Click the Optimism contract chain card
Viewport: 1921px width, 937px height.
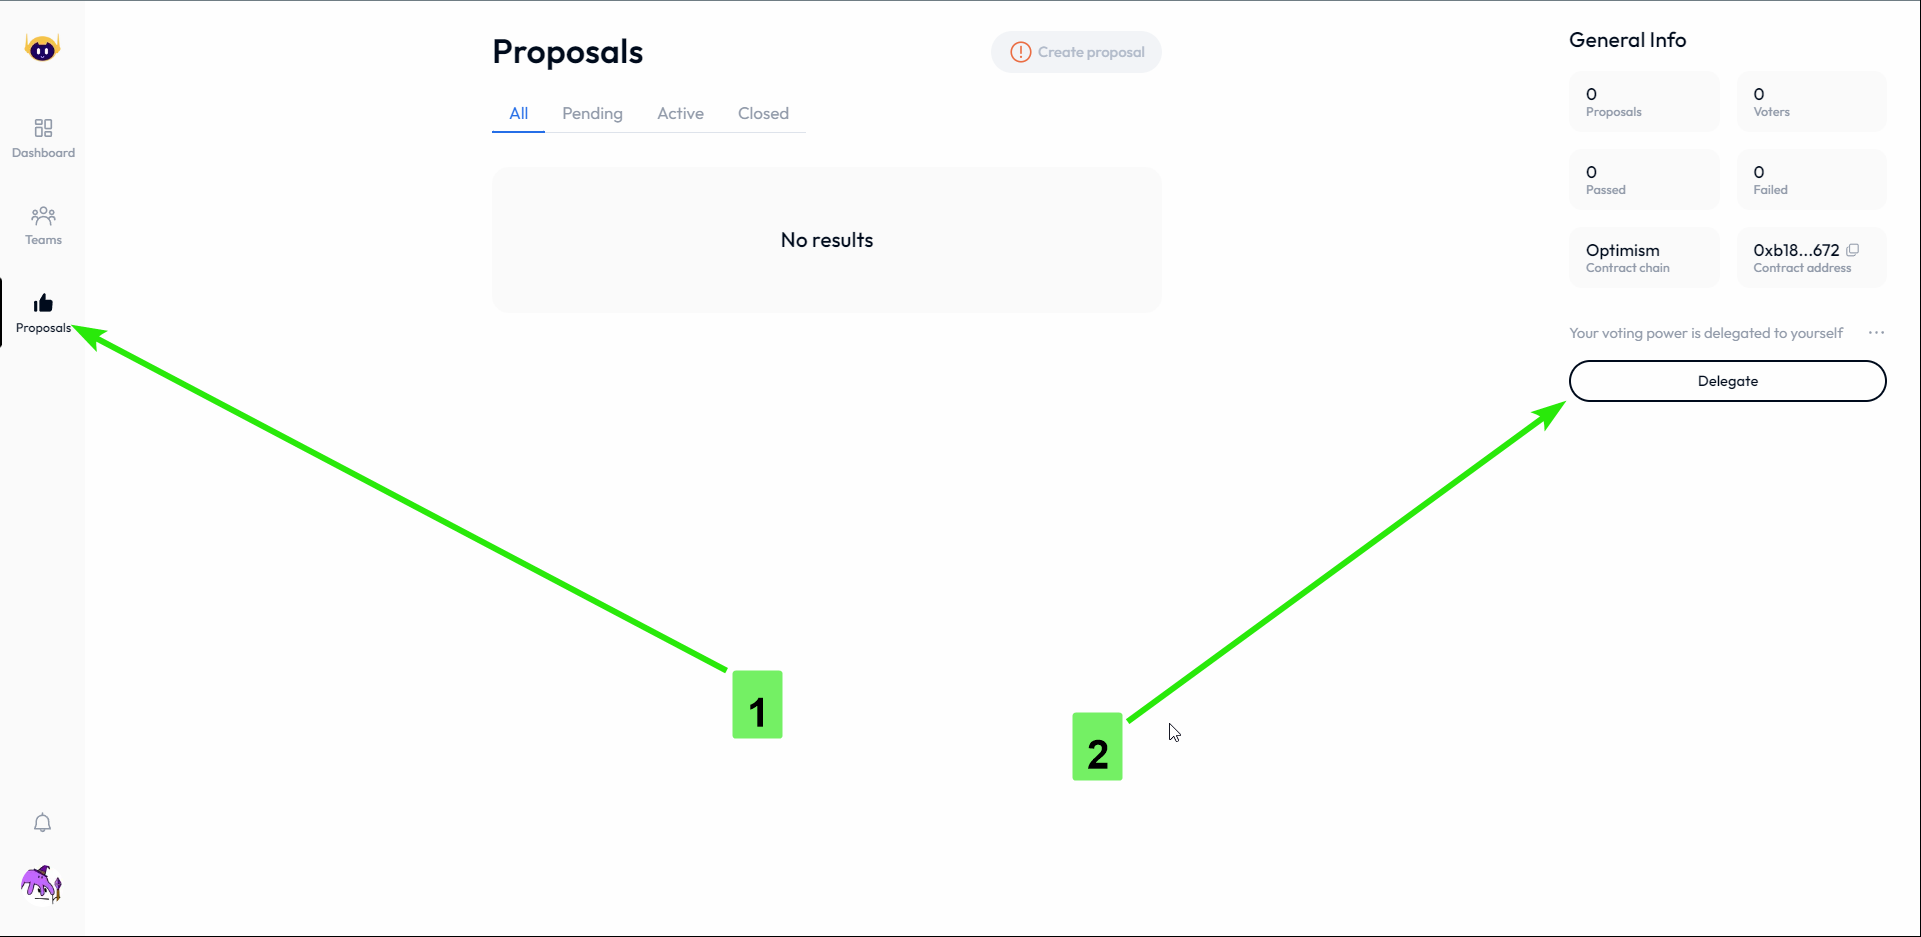coord(1643,257)
